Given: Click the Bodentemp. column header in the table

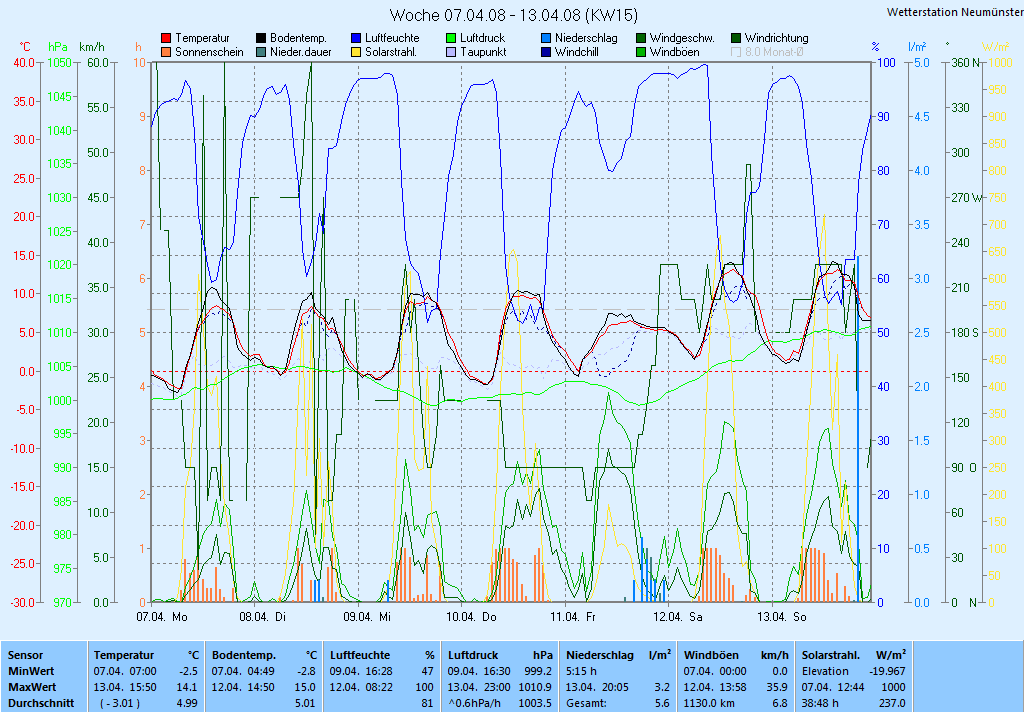Looking at the screenshot, I should [244, 655].
